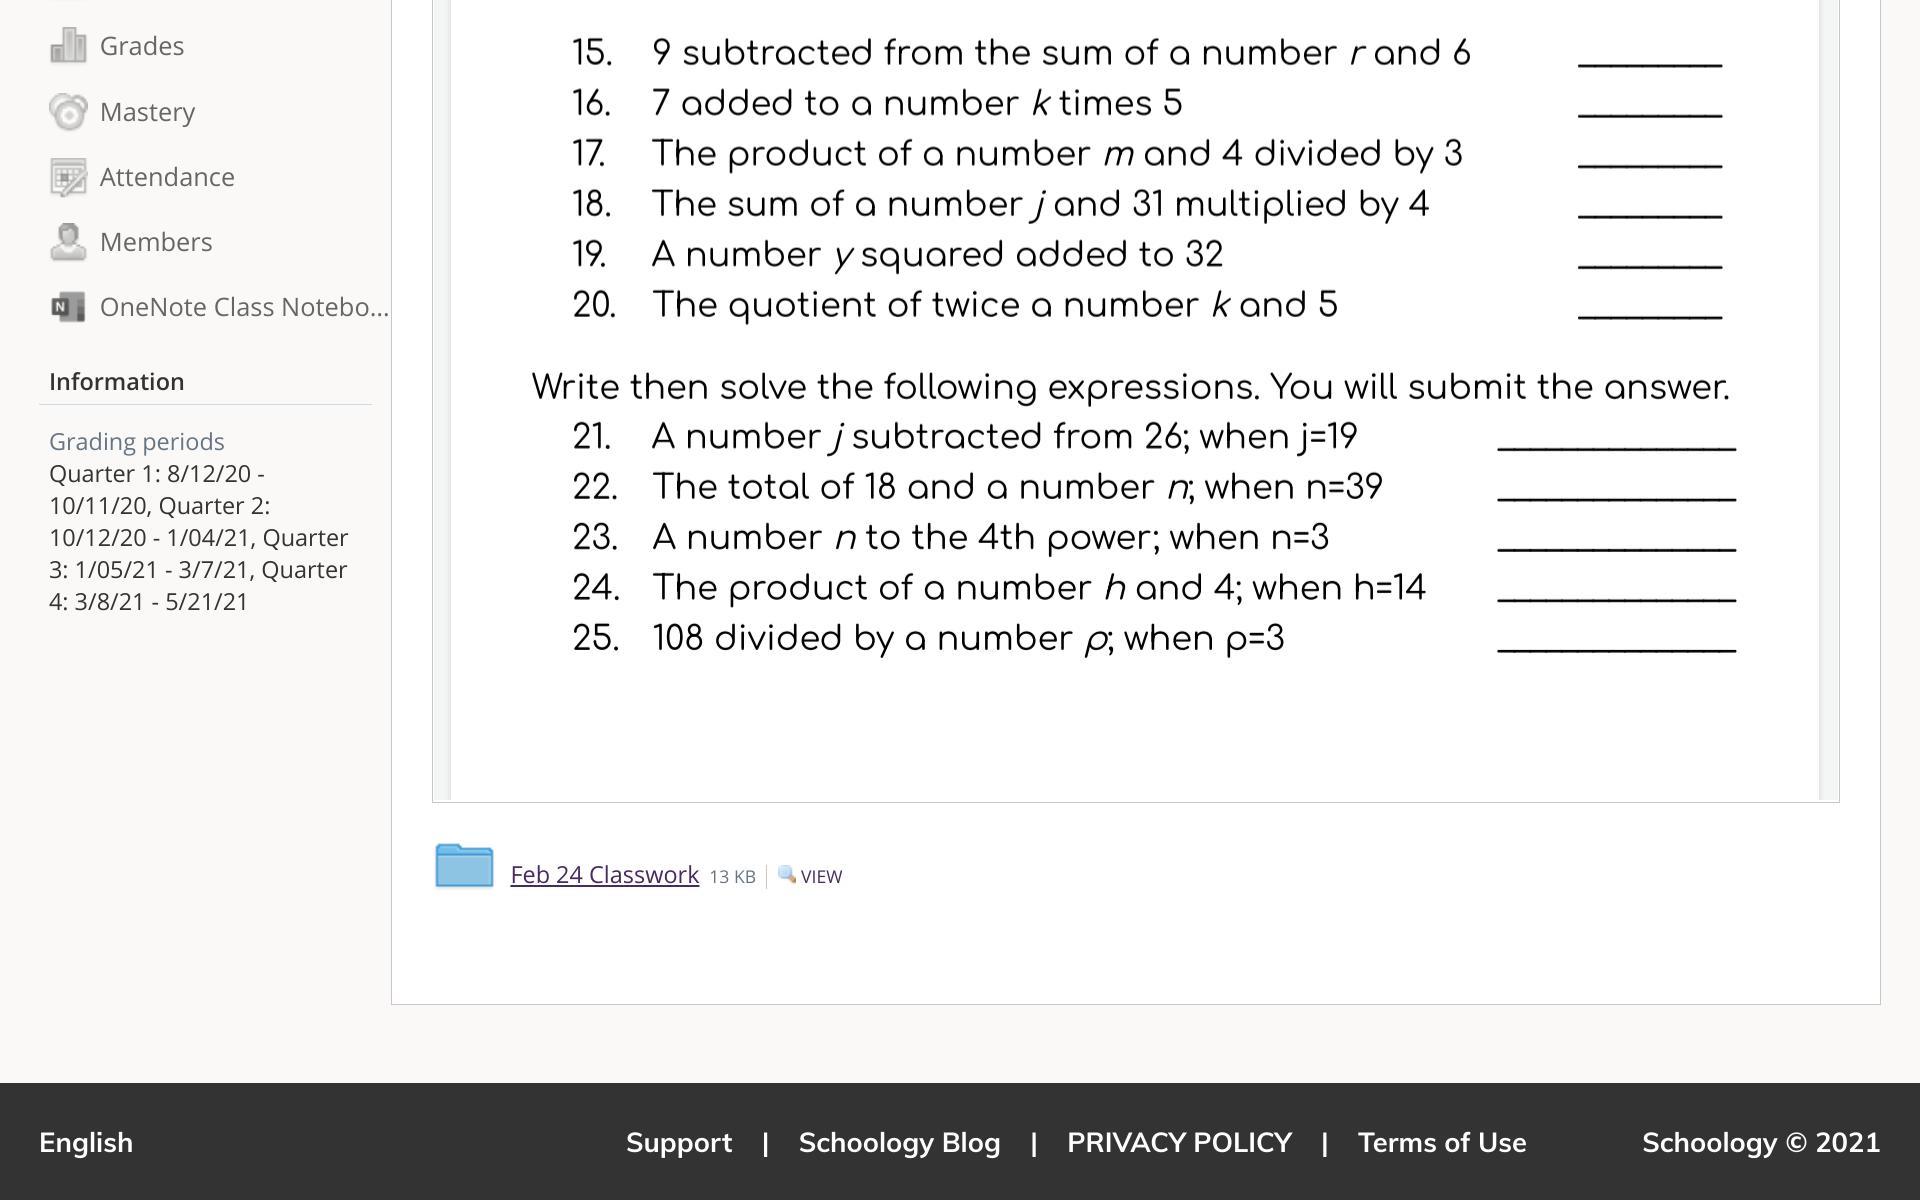Open the Attendance page
Viewport: 1920px width, 1200px height.
[x=167, y=177]
